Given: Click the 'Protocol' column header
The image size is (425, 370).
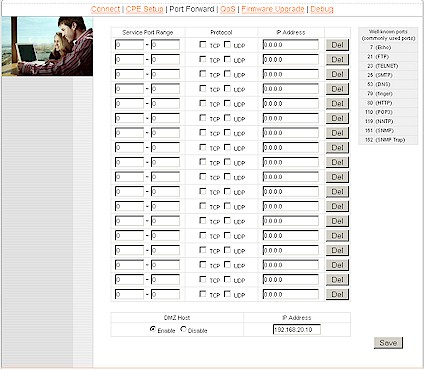Looking at the screenshot, I should click(221, 32).
